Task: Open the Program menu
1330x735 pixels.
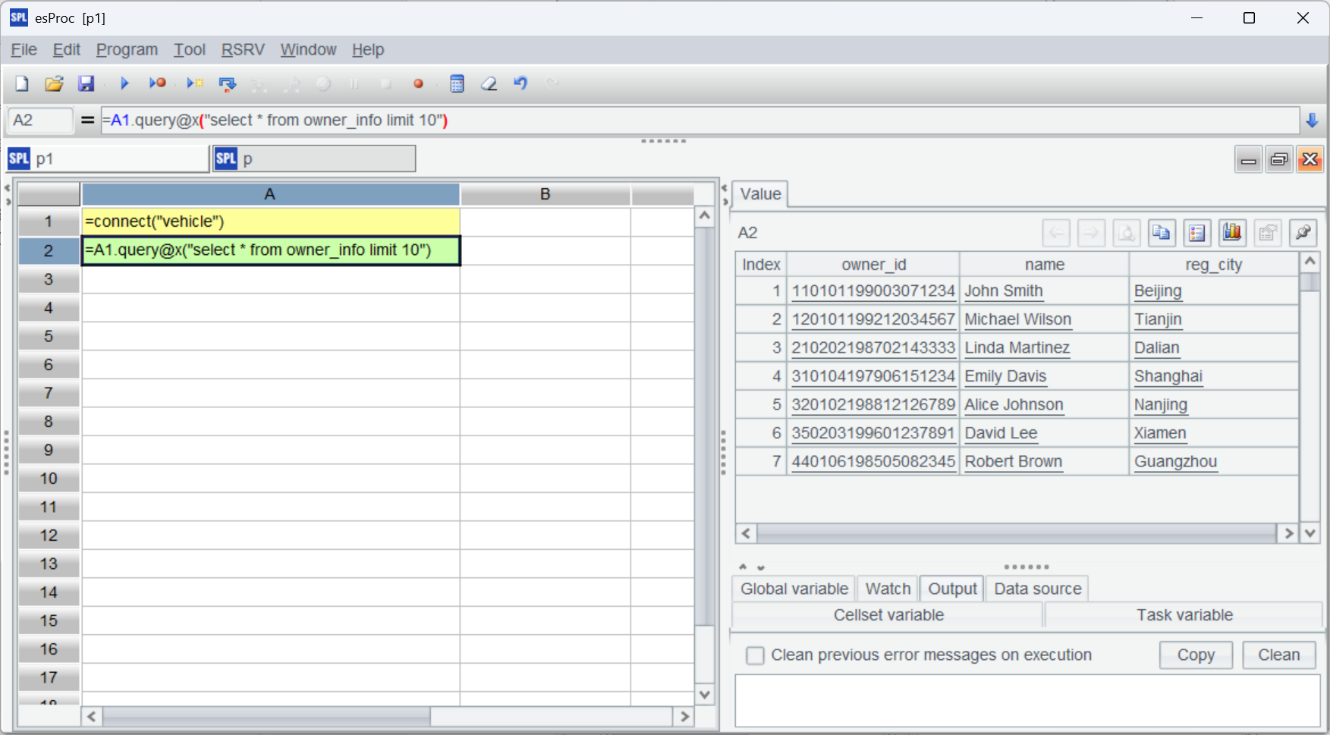Action: tap(127, 50)
